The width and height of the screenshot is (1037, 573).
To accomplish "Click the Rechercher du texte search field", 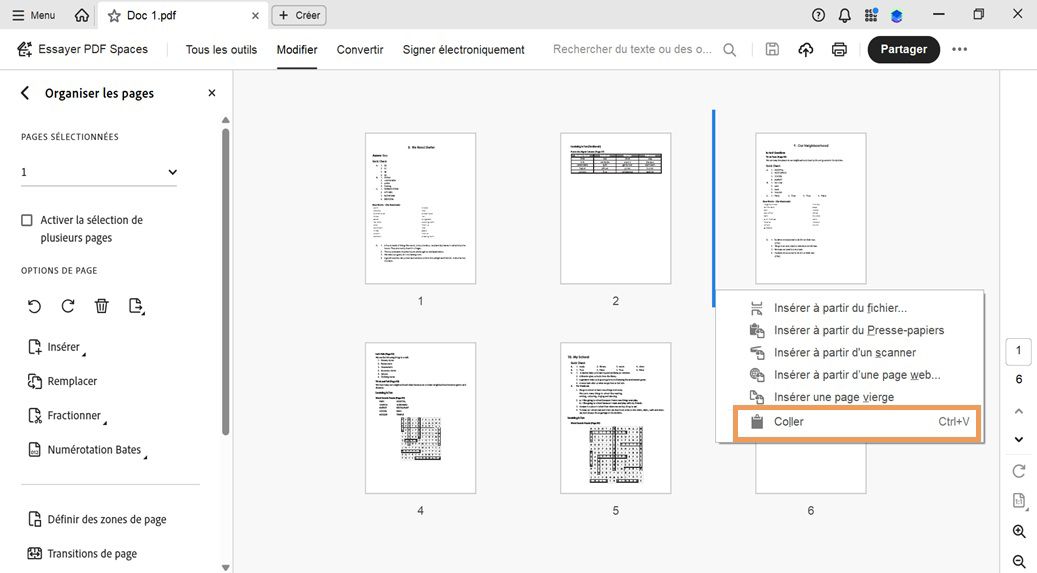I will [x=632, y=49].
